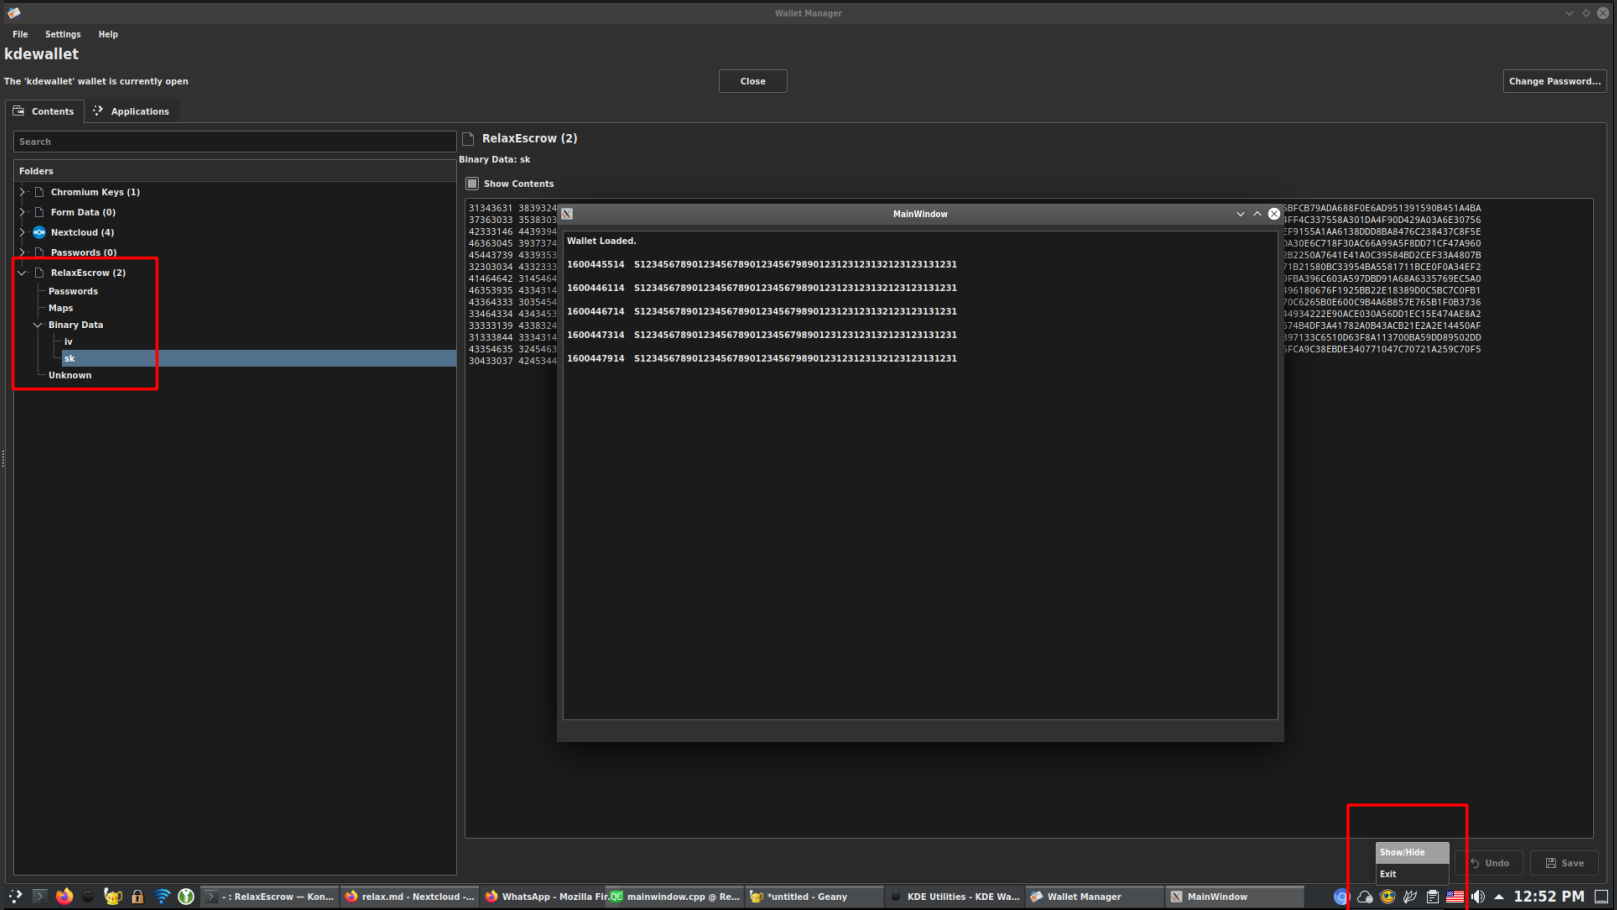
Task: Collapse the Binary Data node
Action: coord(38,325)
